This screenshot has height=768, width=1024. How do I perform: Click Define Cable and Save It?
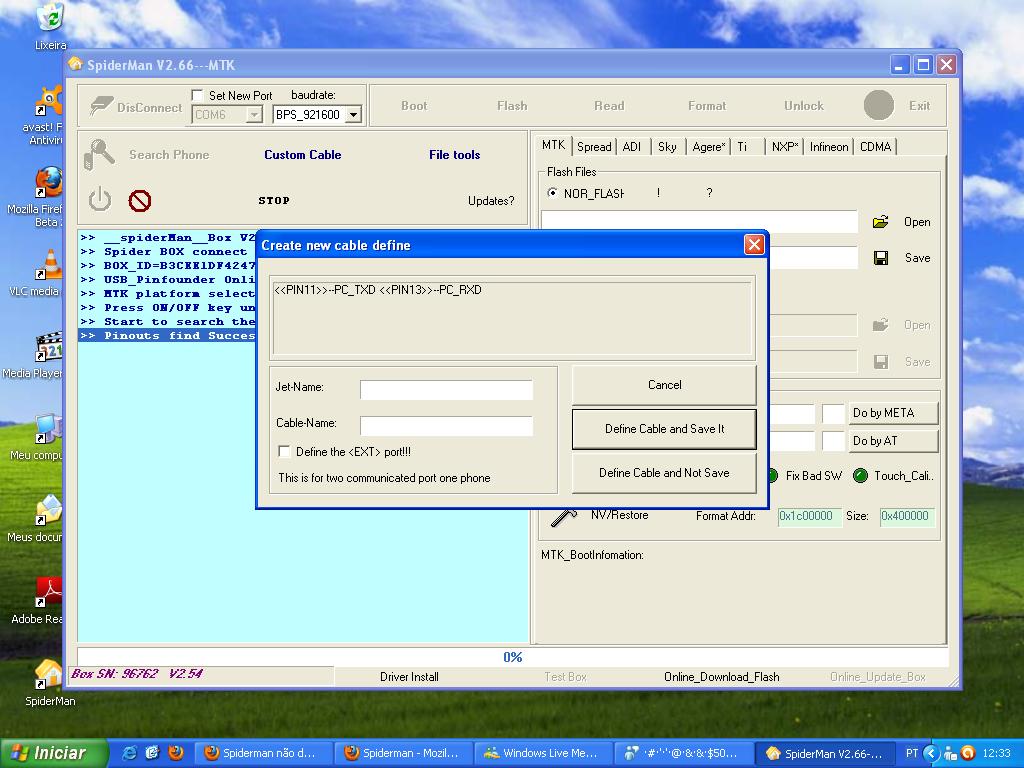[x=664, y=429]
